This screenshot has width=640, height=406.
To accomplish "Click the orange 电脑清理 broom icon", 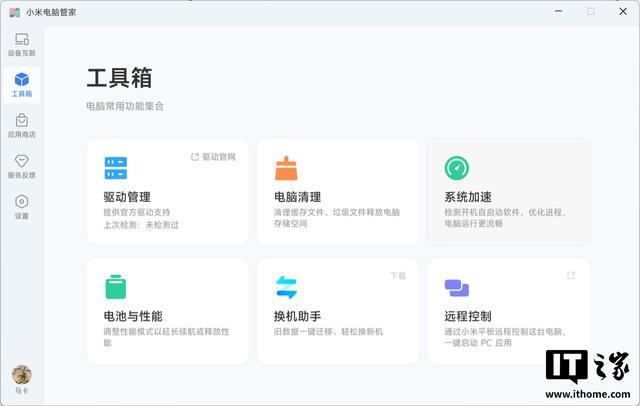I will point(286,168).
